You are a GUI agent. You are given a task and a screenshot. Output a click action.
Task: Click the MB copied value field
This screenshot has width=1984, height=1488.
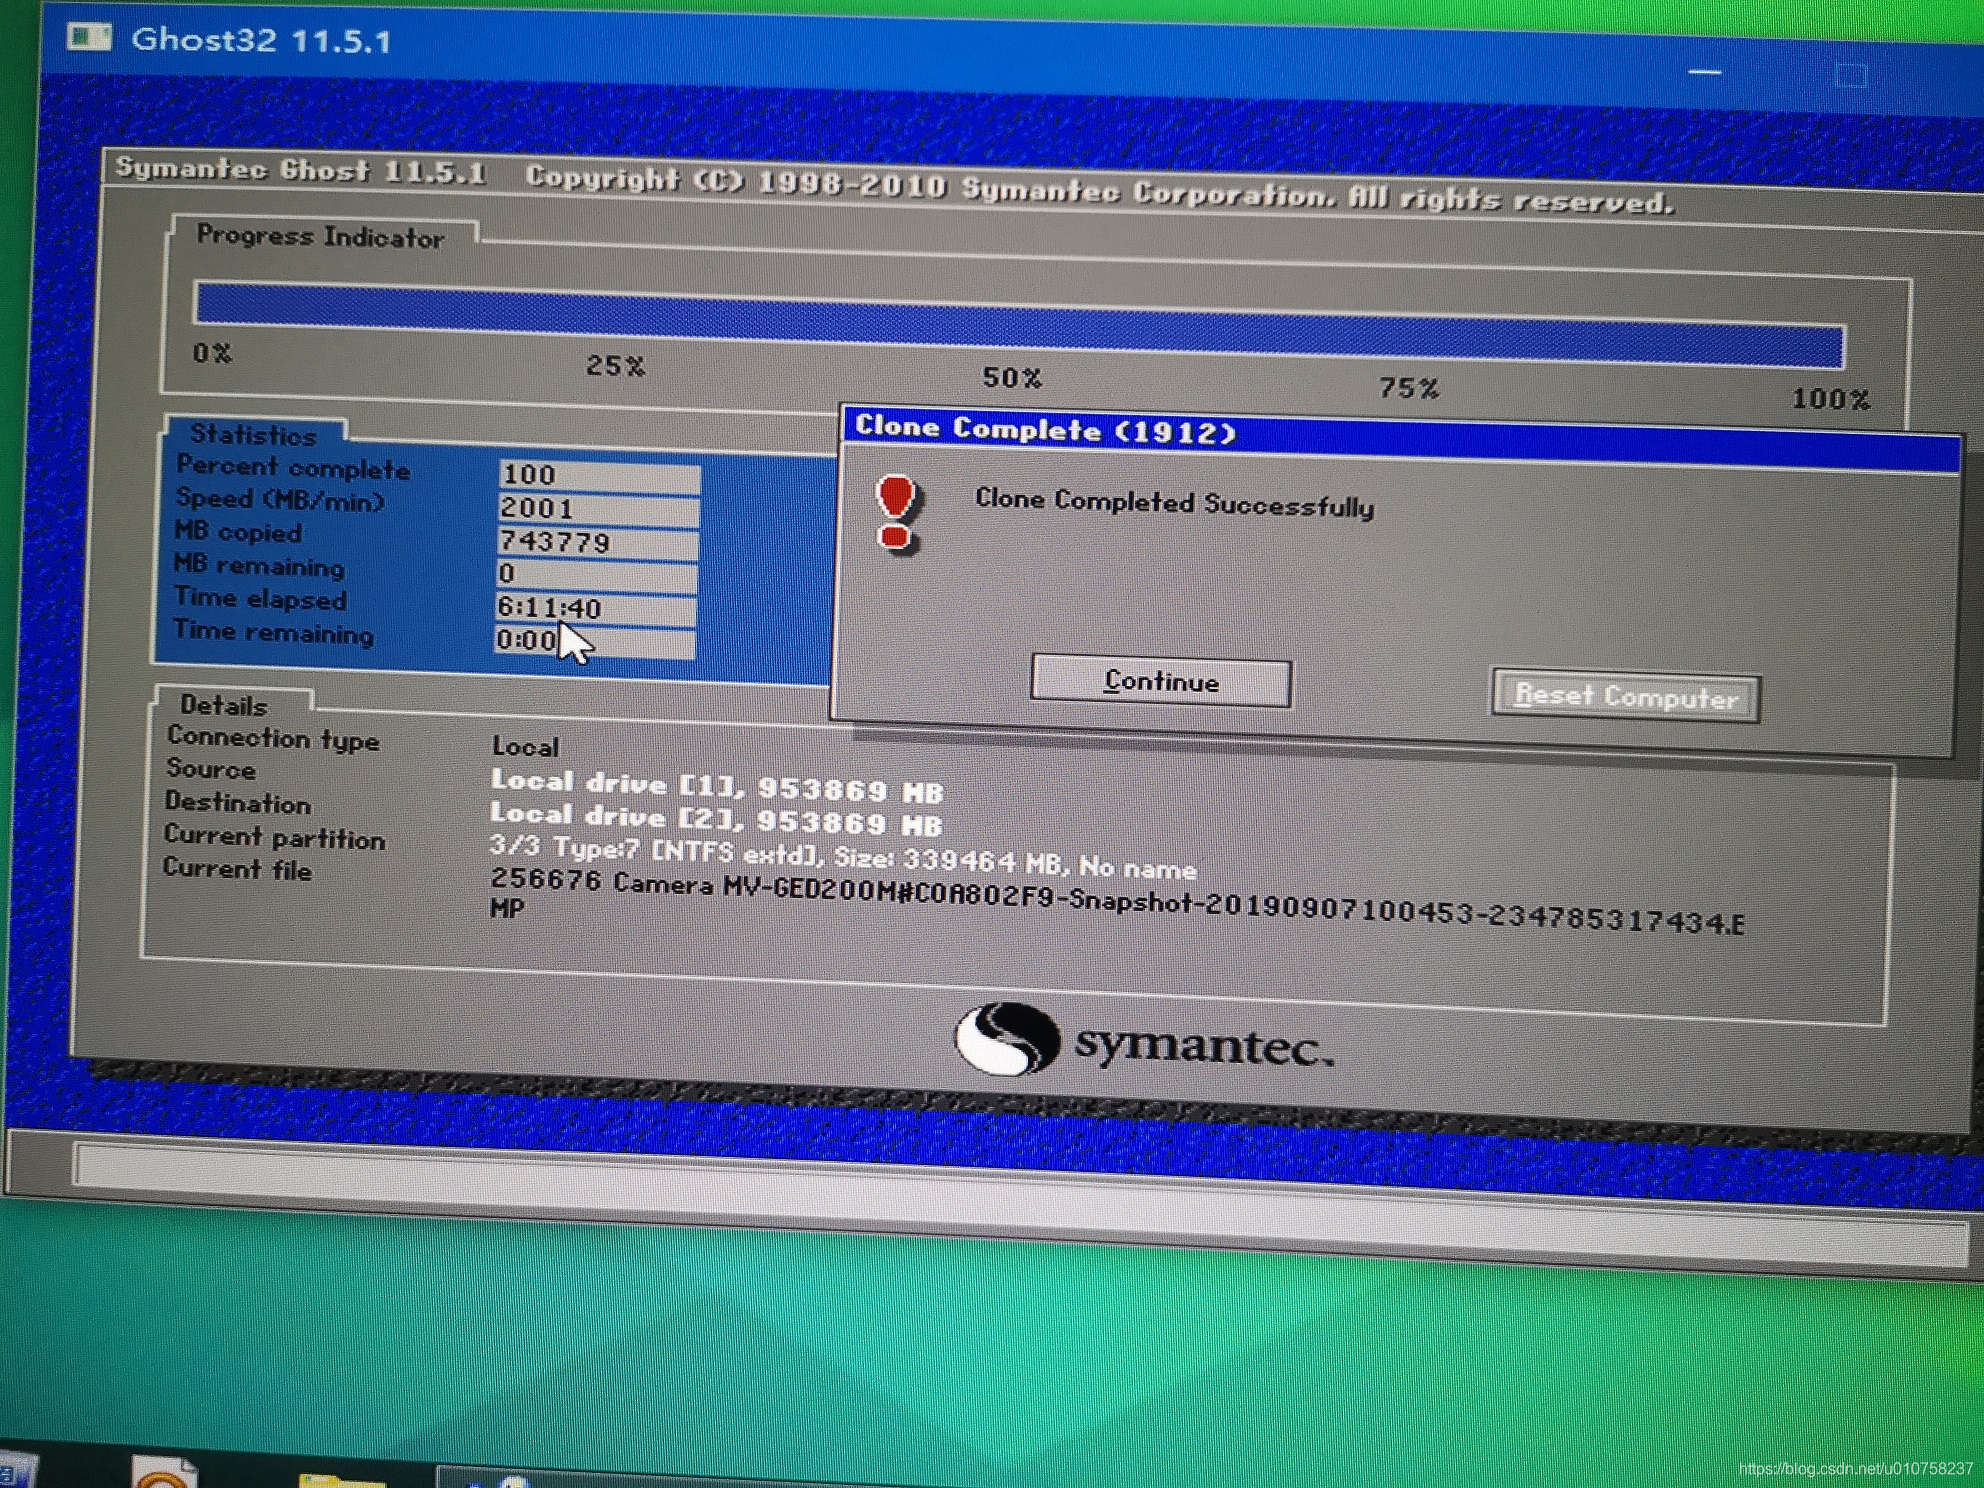pyautogui.click(x=598, y=543)
